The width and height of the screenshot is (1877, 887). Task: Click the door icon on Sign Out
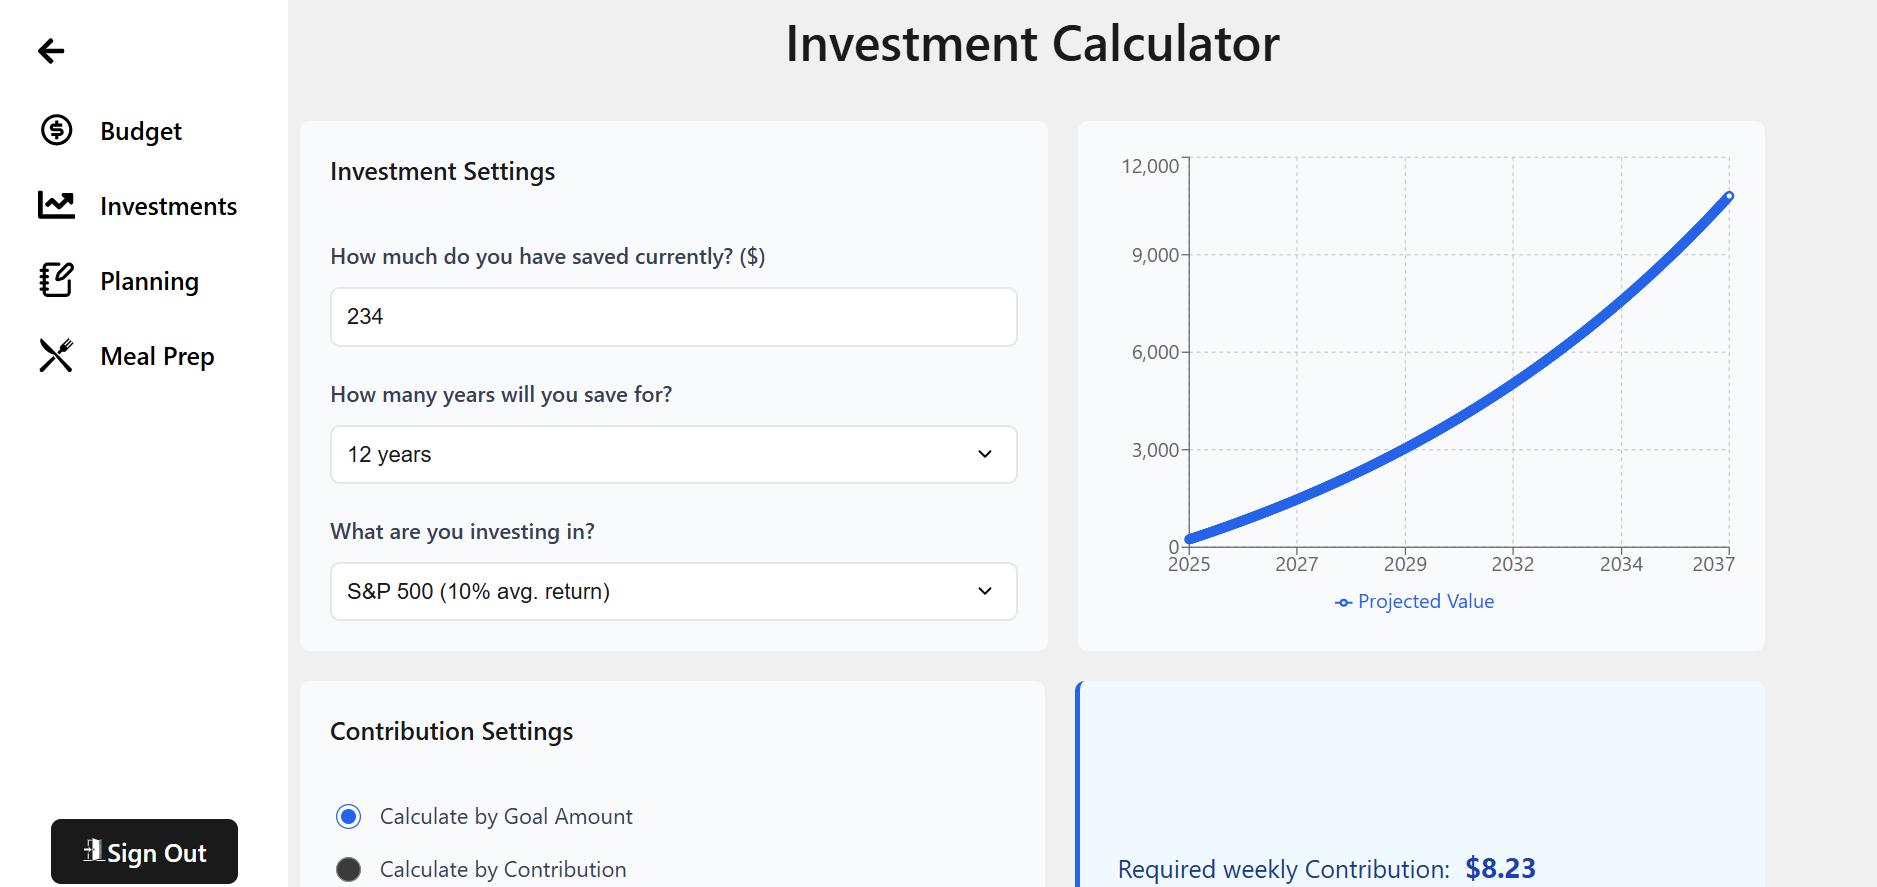point(93,851)
